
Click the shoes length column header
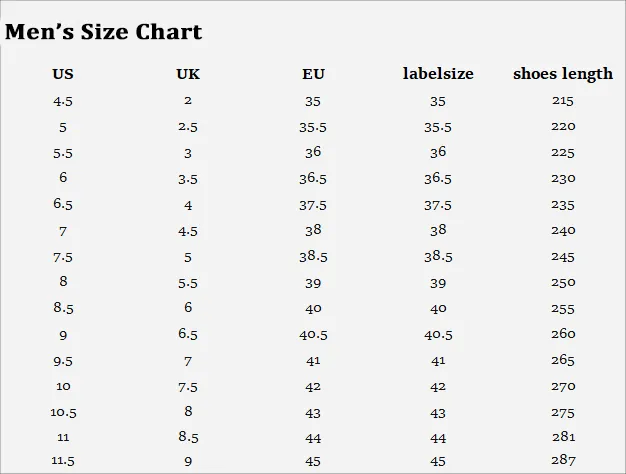click(563, 74)
